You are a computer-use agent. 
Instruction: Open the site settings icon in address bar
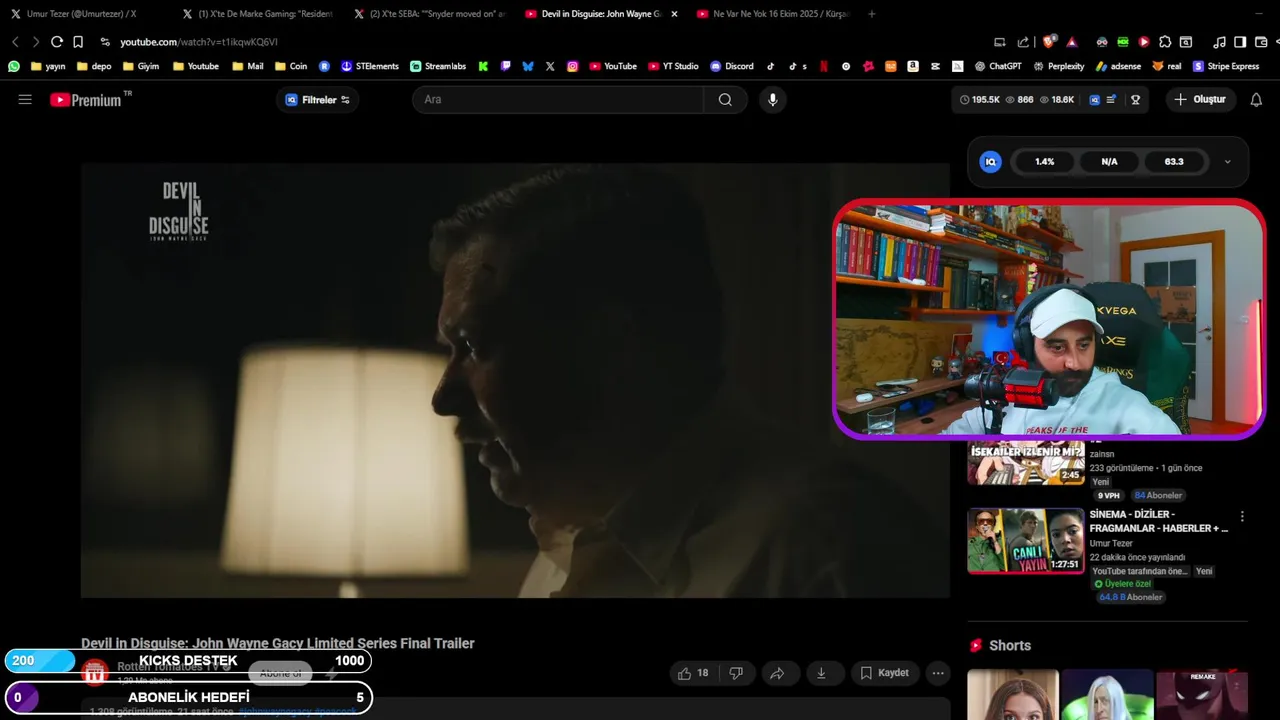tap(105, 42)
